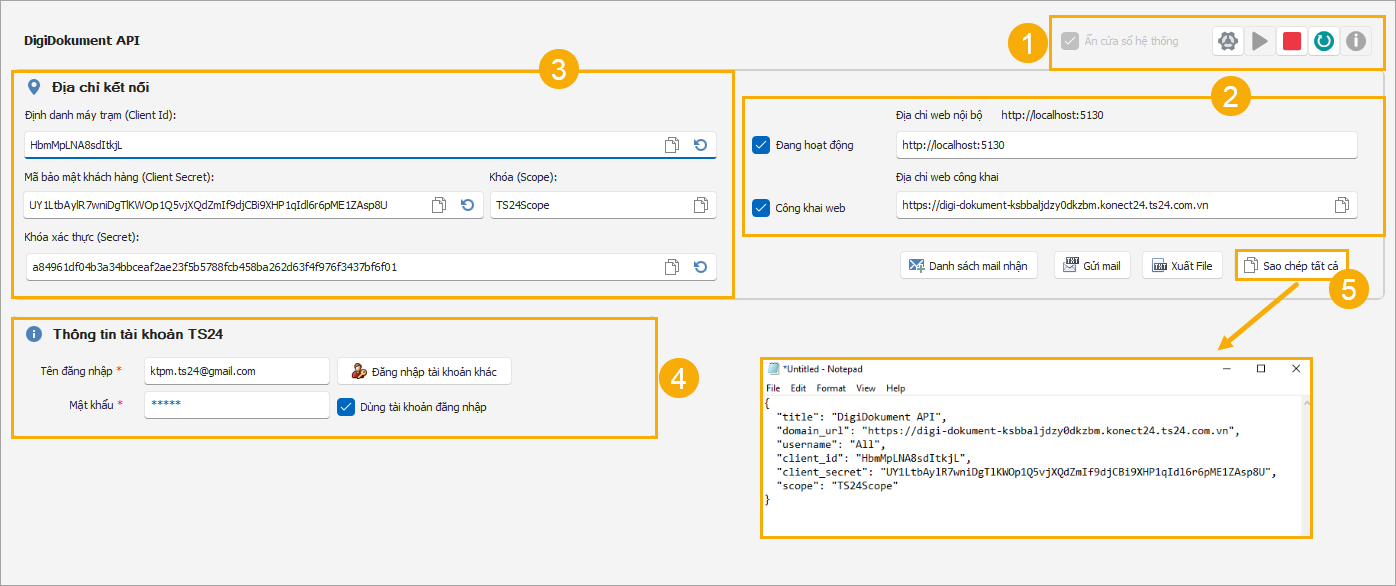Click the 'Sao chép tất cả' button

[x=1292, y=266]
